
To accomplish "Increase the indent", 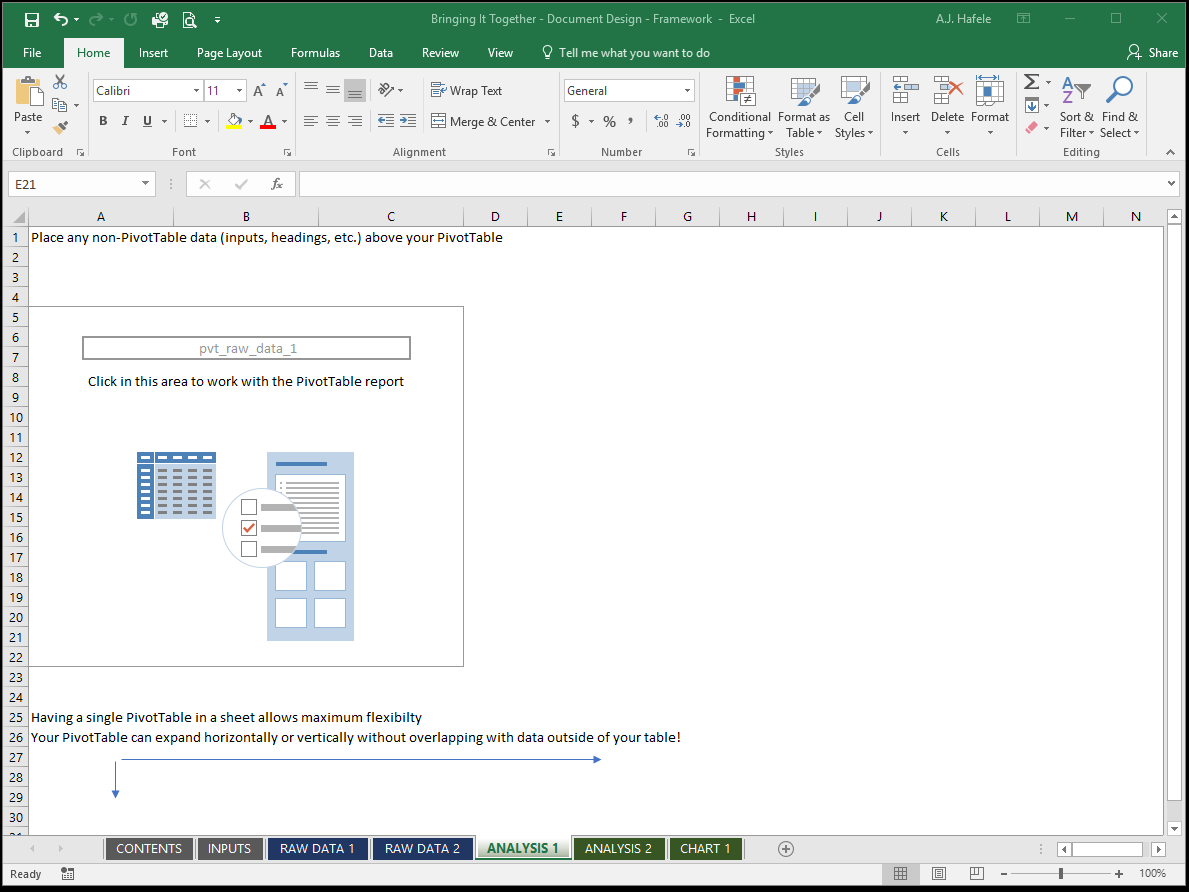I will point(408,121).
